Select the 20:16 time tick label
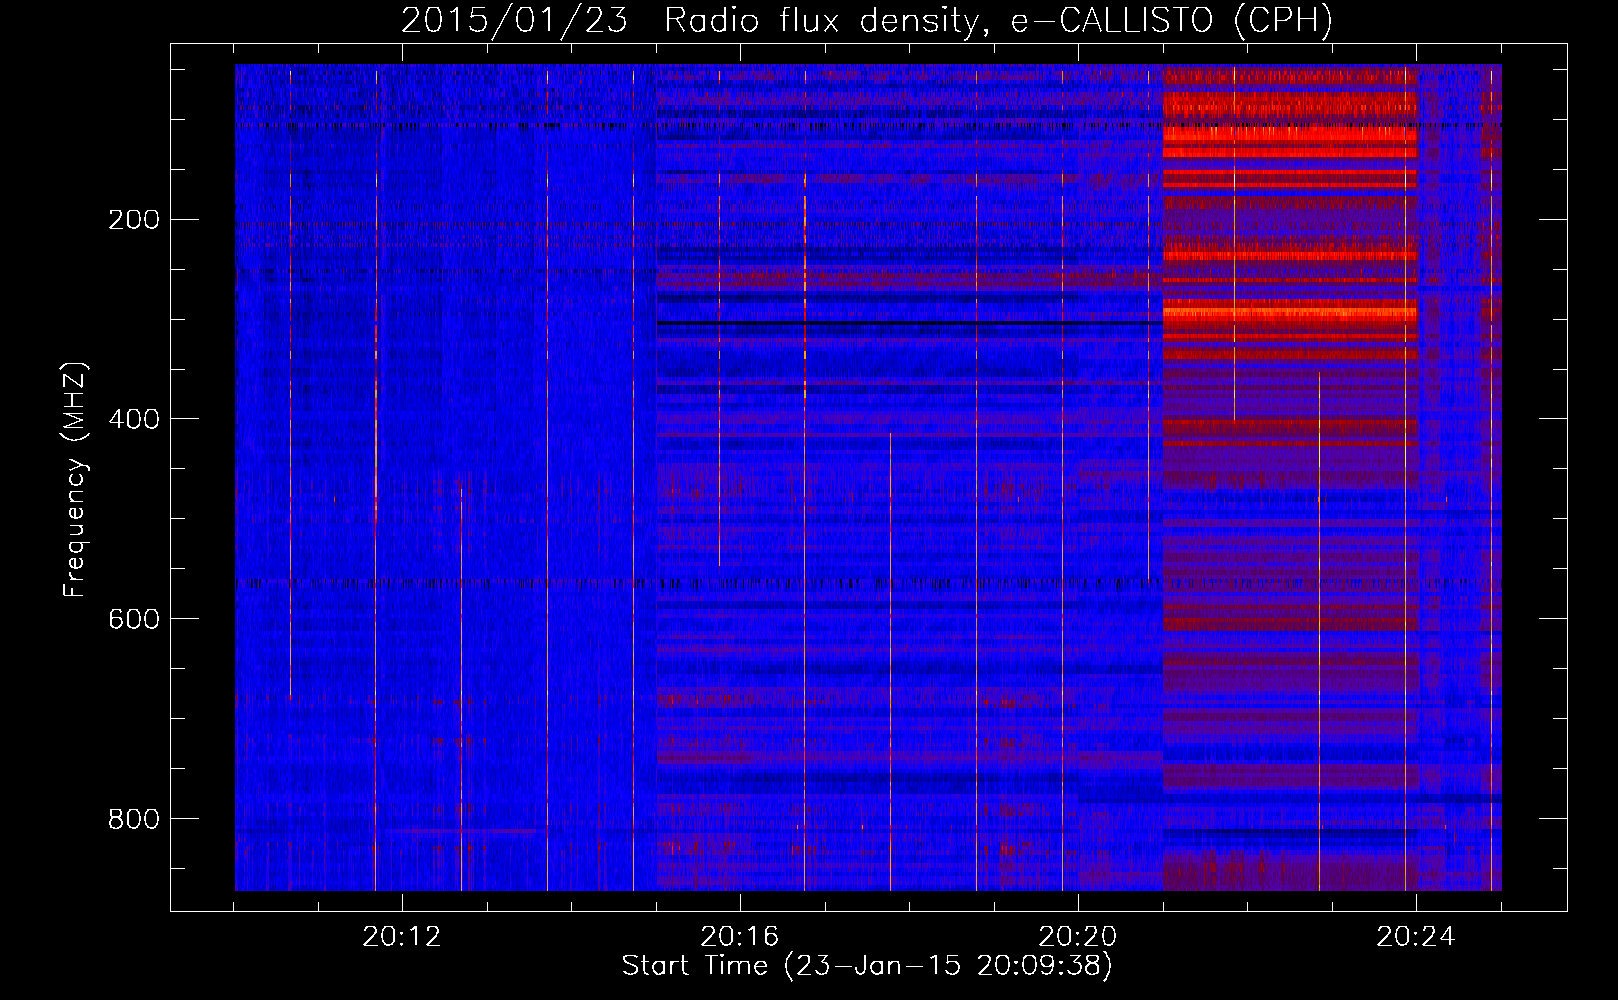Viewport: 1618px width, 1000px height. click(740, 937)
